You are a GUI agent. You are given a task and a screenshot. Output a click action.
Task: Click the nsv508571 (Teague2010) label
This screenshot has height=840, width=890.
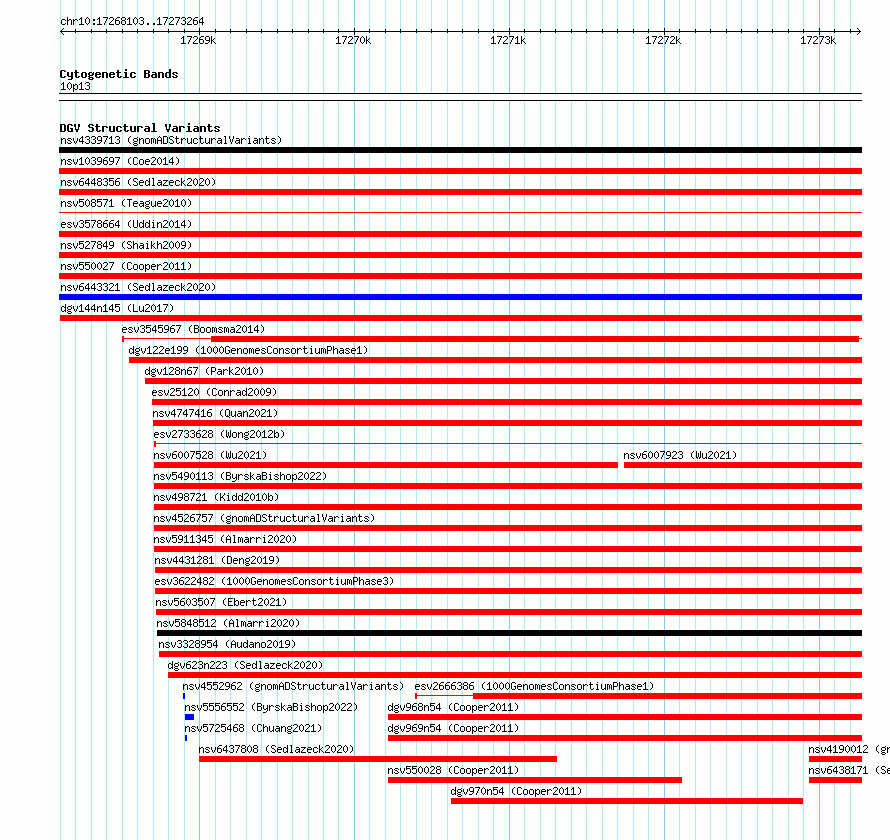pos(126,203)
